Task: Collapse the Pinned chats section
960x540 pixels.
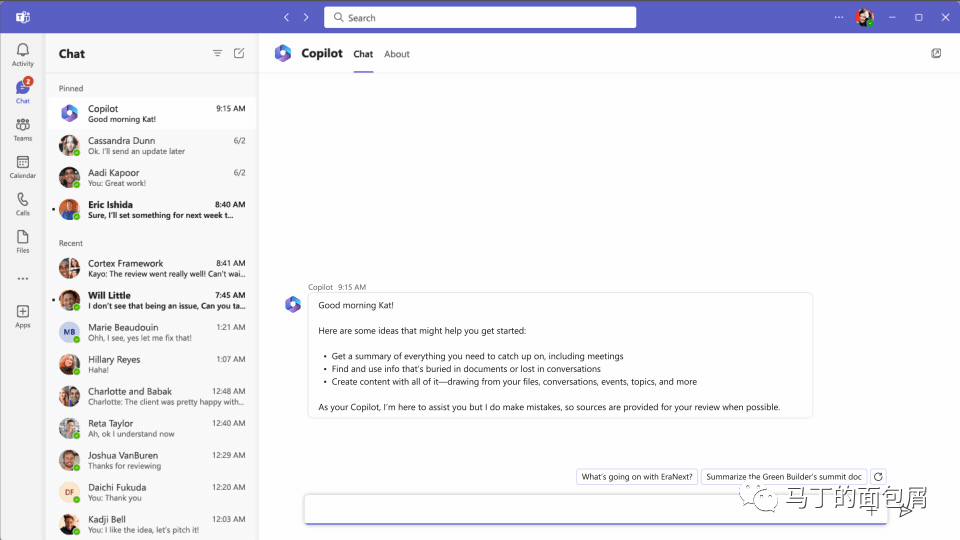Action: (x=71, y=88)
